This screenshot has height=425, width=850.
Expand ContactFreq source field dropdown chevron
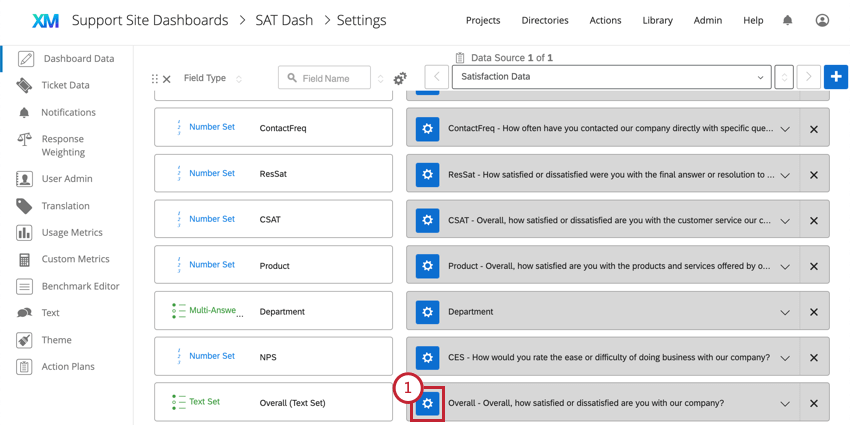[784, 129]
